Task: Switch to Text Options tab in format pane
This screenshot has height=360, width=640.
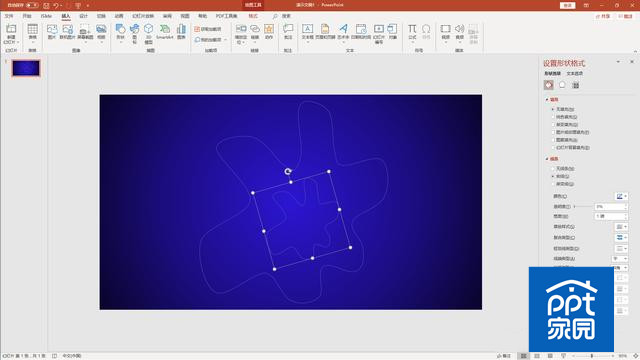Action: 575,73
